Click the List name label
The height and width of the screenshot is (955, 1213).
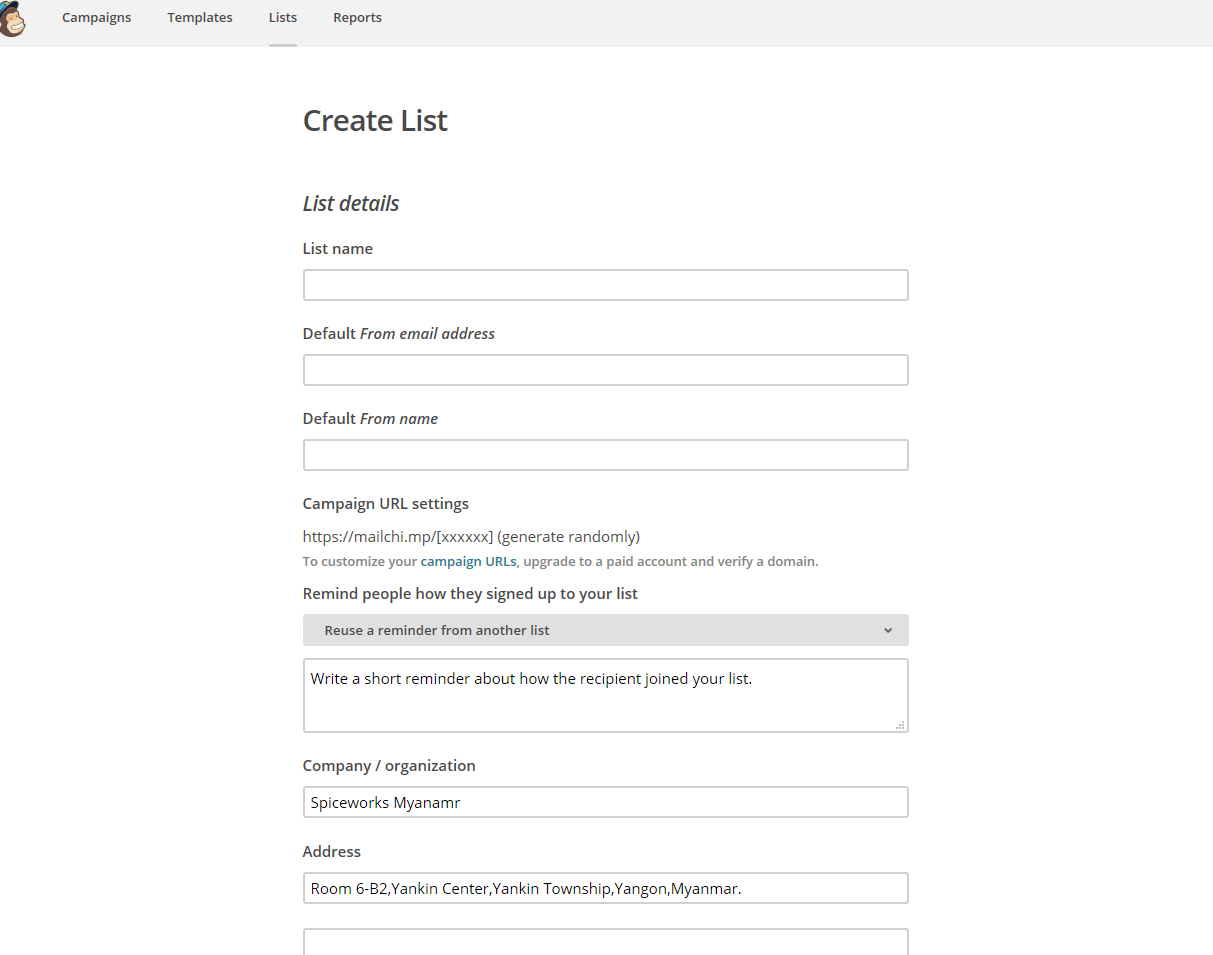coord(338,249)
